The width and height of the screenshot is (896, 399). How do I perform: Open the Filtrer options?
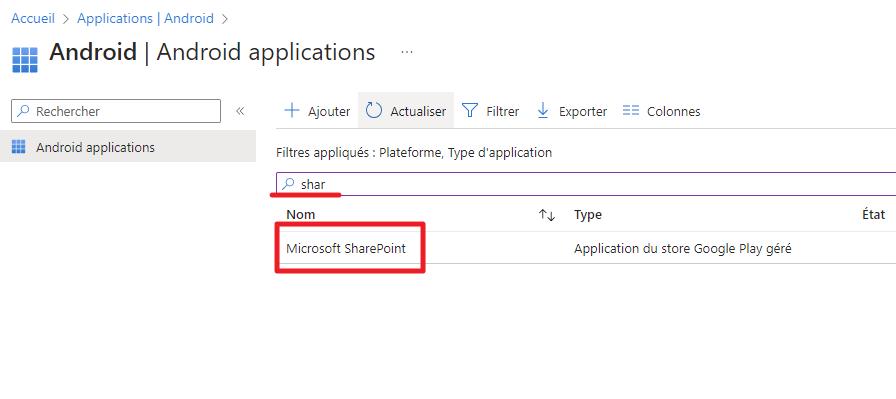(x=490, y=111)
